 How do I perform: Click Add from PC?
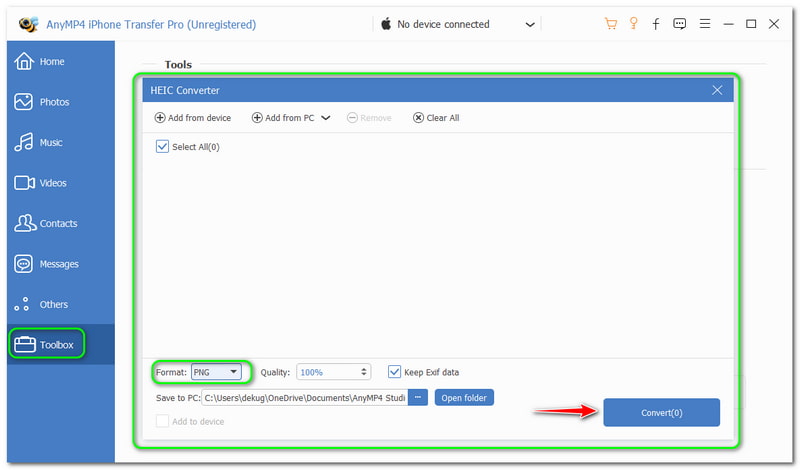[x=283, y=118]
